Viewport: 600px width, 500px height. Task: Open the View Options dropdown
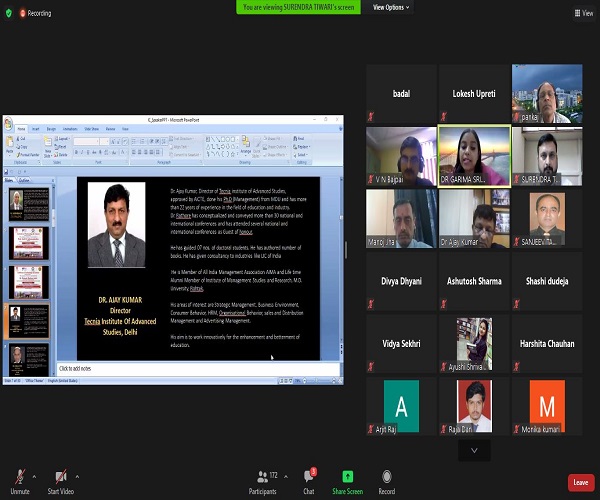point(391,7)
